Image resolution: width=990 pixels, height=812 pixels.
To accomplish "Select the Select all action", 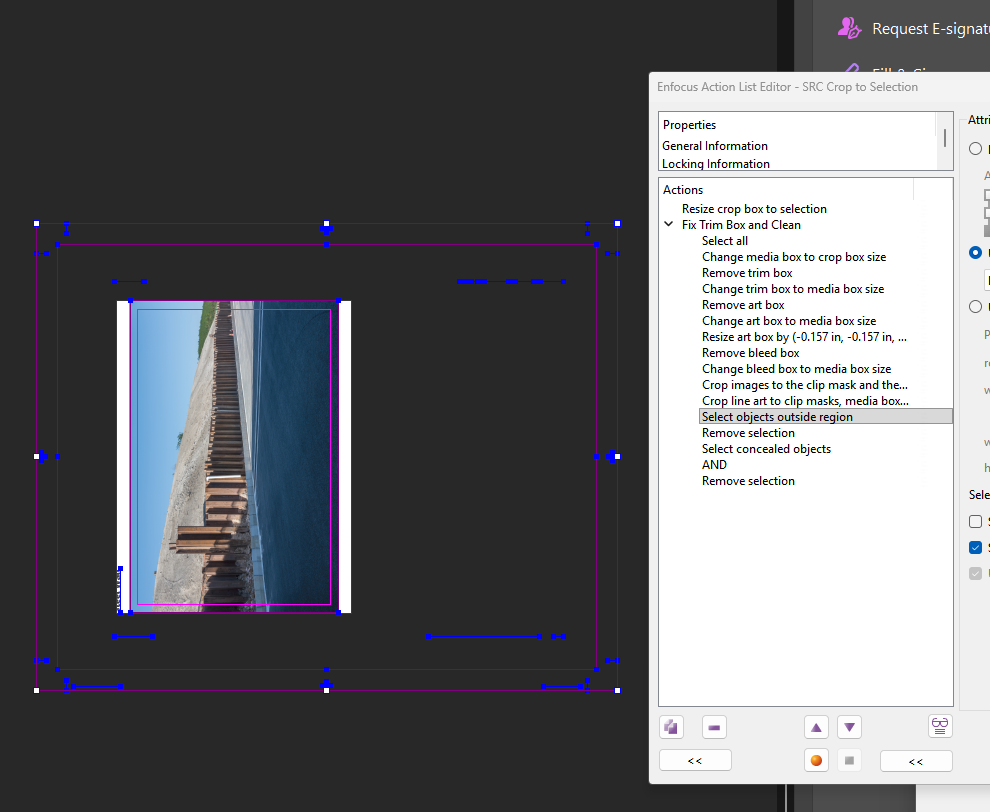I will pyautogui.click(x=725, y=241).
